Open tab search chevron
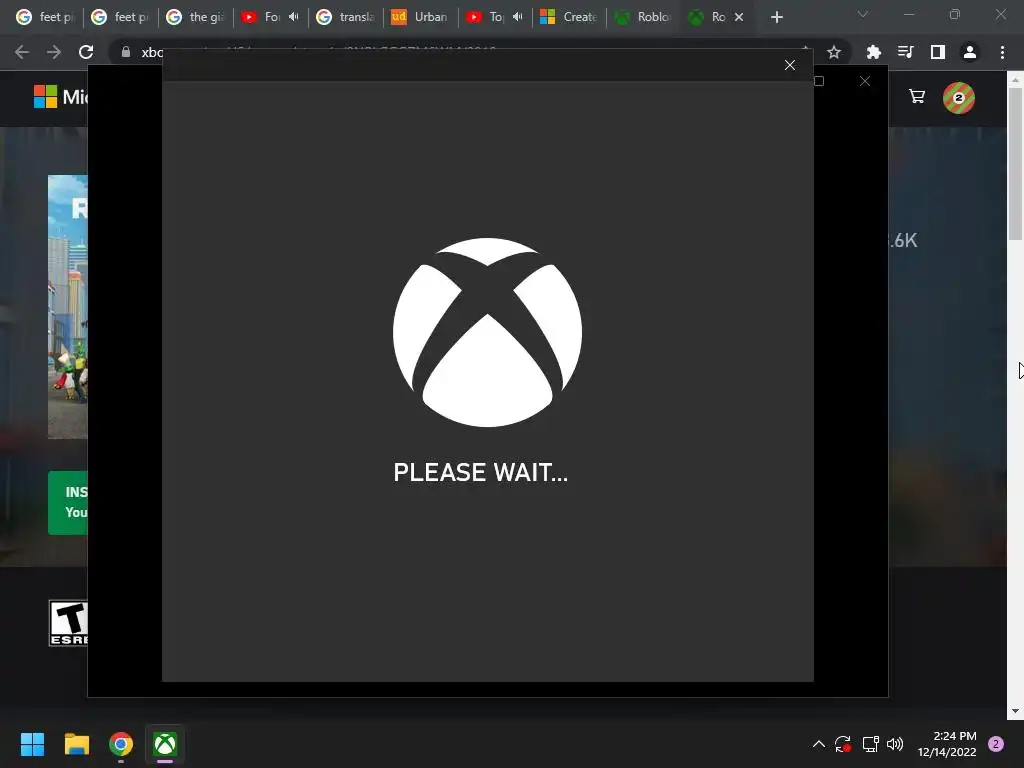 pos(863,14)
